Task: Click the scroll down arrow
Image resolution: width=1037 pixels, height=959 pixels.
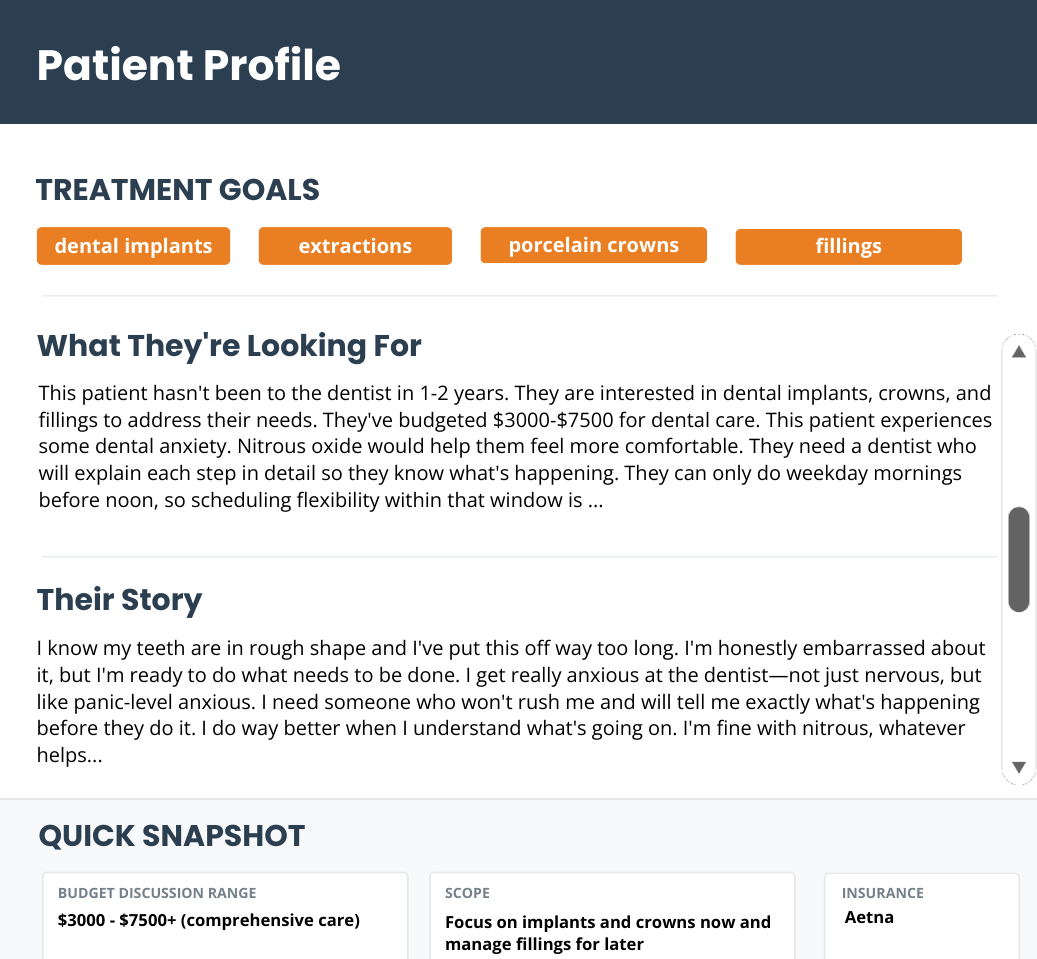Action: (x=1018, y=767)
